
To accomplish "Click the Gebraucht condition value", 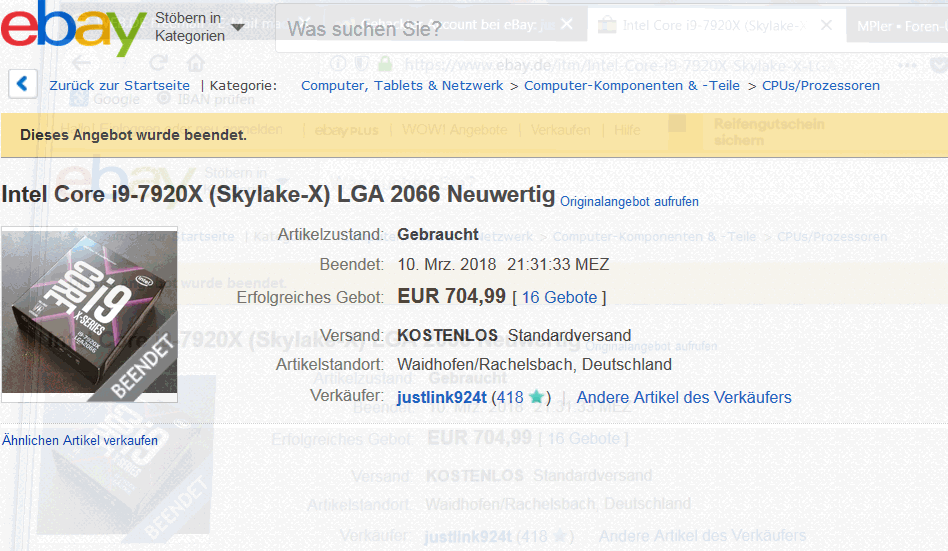I will 438,235.
